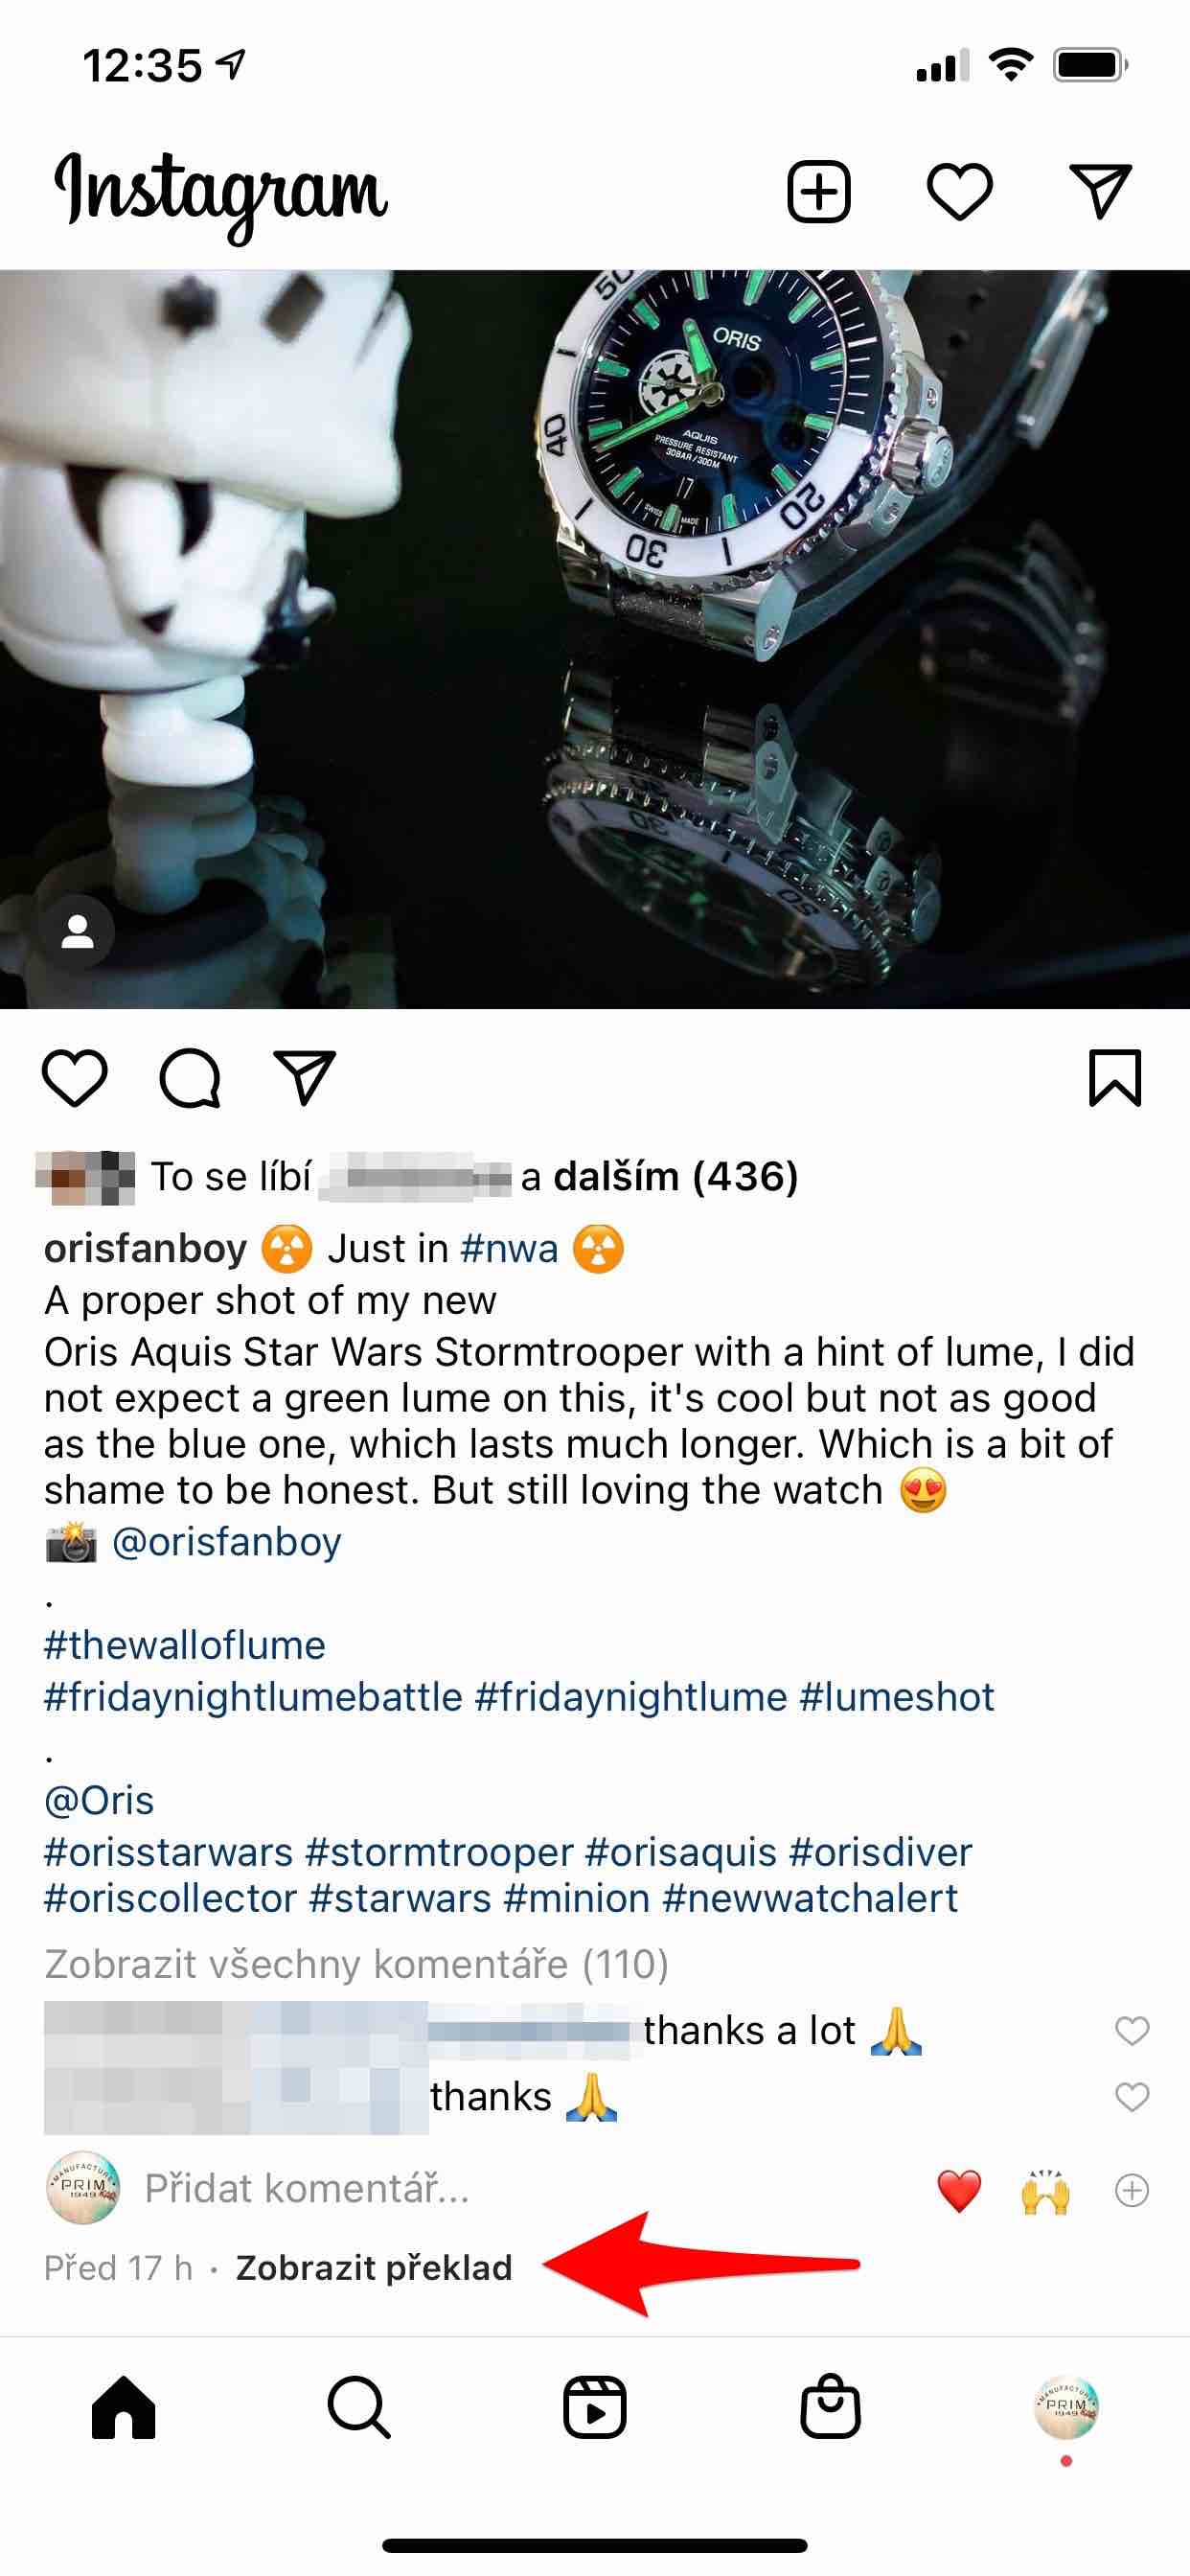Show tagged people on the photo
This screenshot has height=2576, width=1190.
click(x=77, y=932)
